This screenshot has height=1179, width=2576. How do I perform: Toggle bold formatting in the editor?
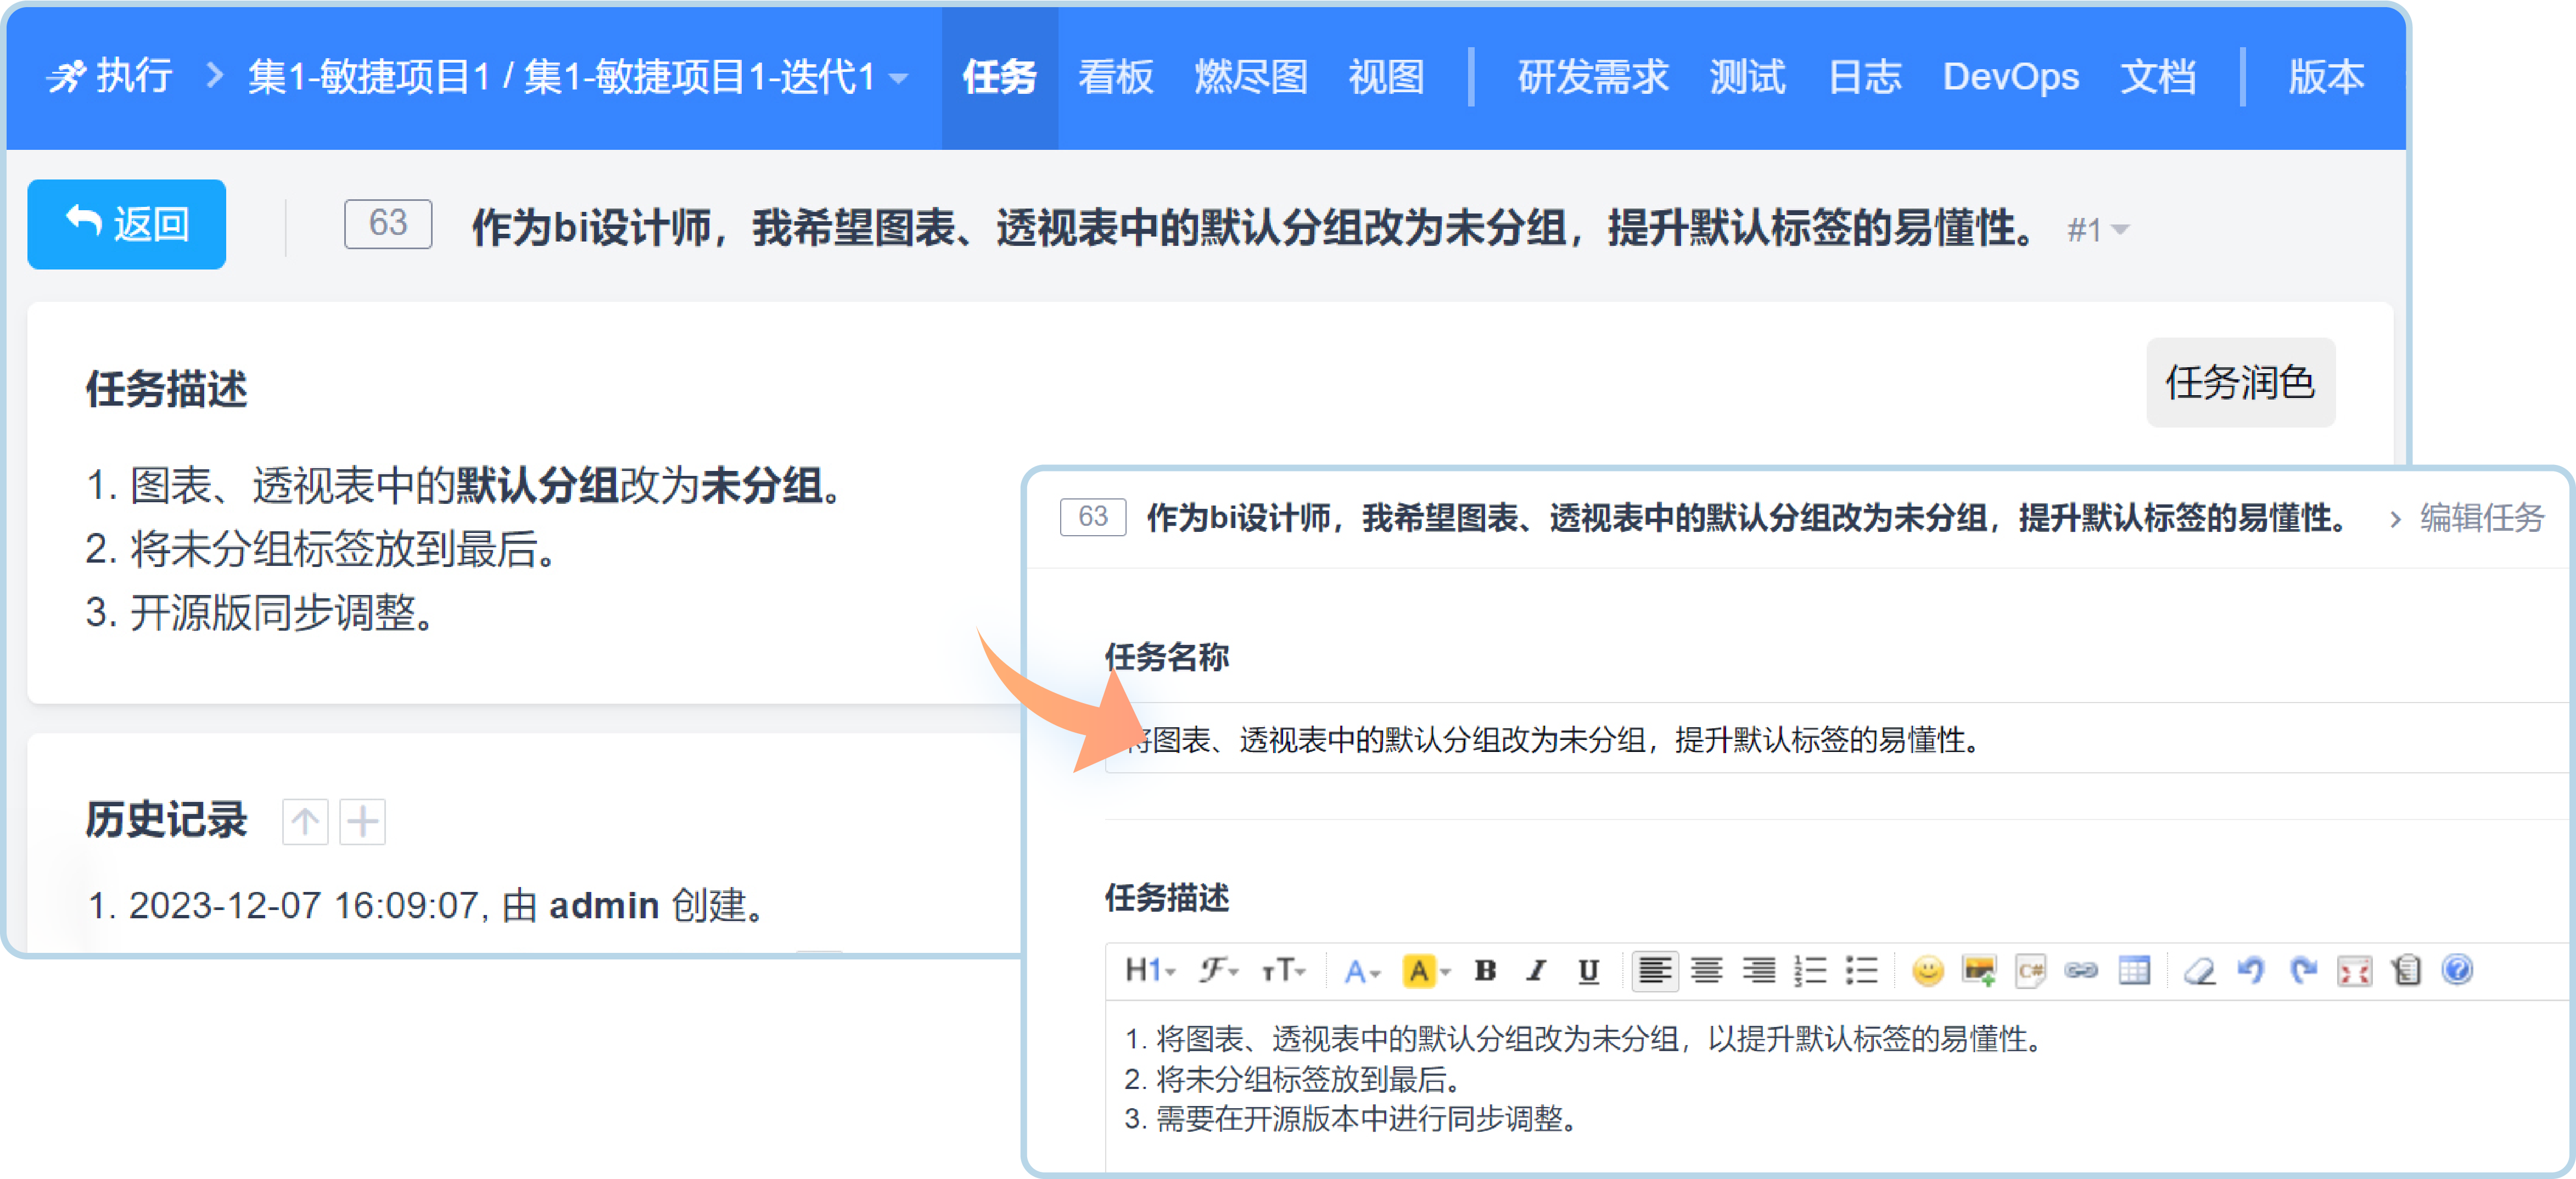tap(1485, 970)
